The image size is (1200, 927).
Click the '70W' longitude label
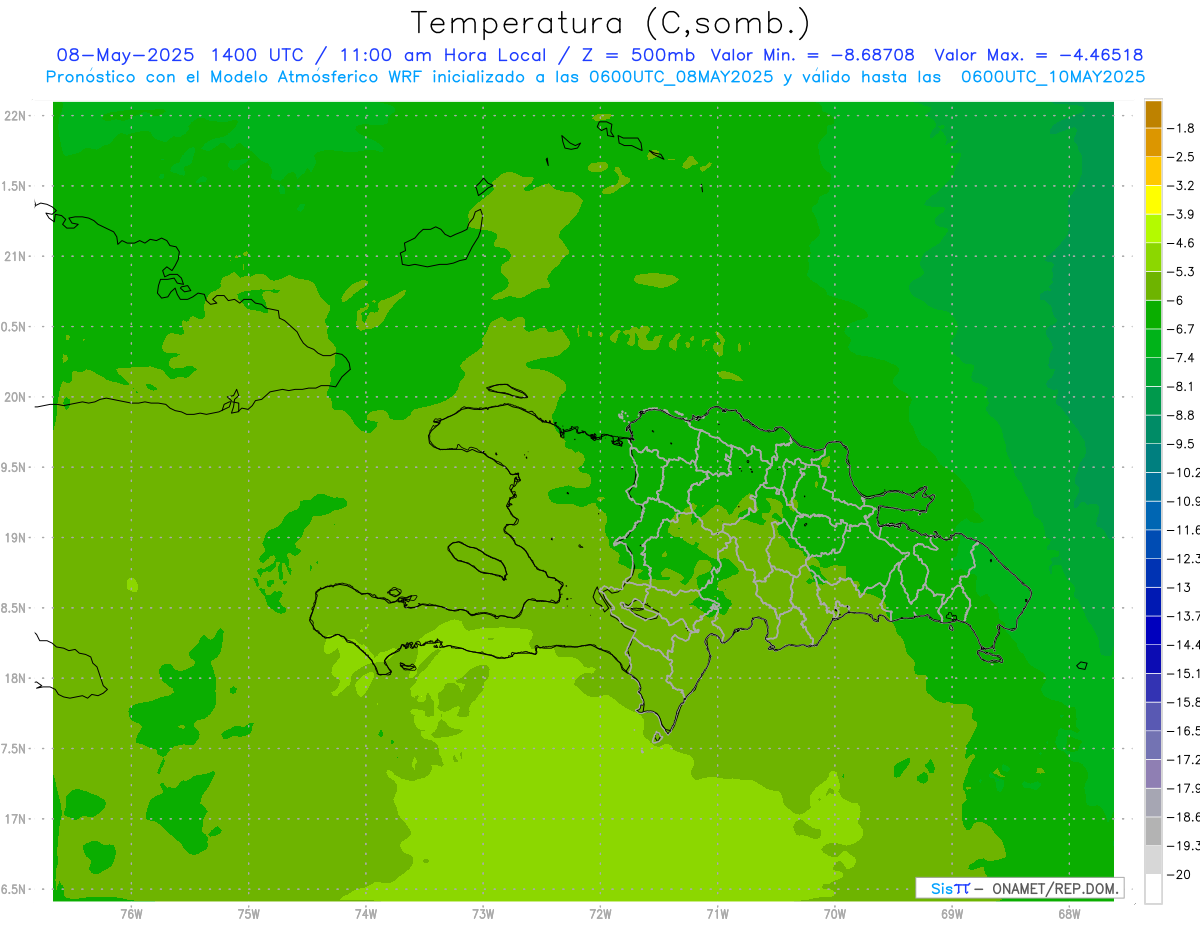click(x=834, y=913)
